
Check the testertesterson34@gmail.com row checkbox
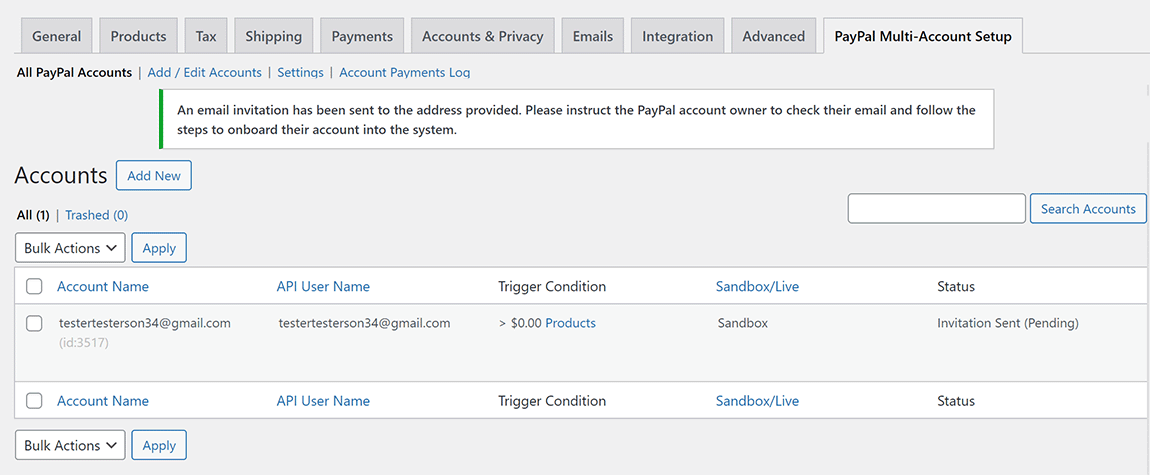click(x=34, y=323)
